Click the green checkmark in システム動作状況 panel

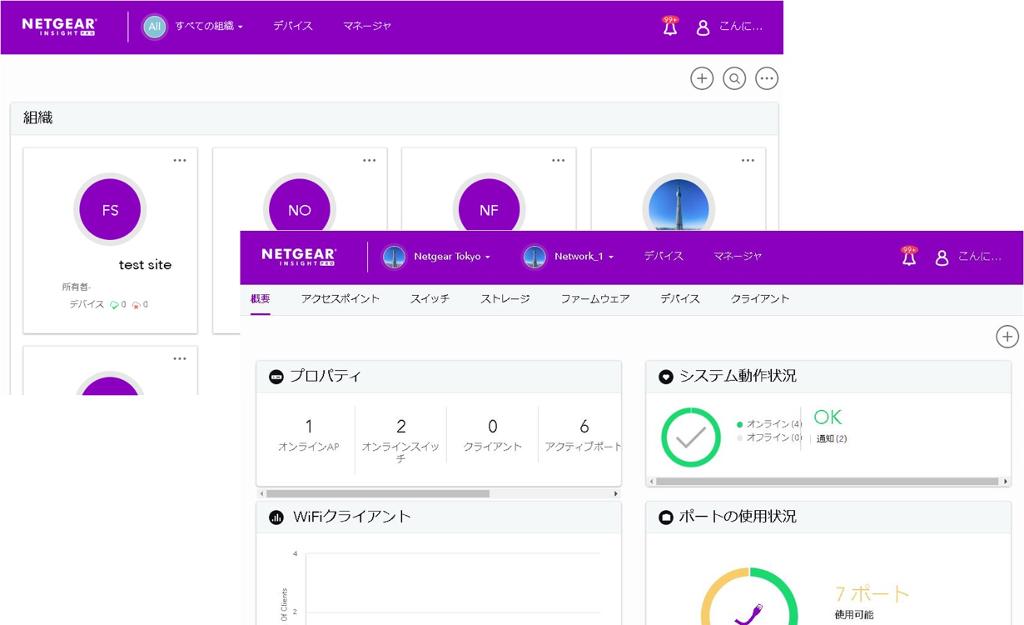point(689,437)
